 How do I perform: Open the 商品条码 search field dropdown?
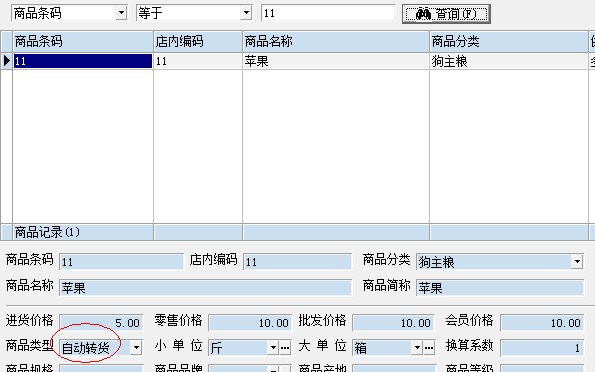point(121,13)
